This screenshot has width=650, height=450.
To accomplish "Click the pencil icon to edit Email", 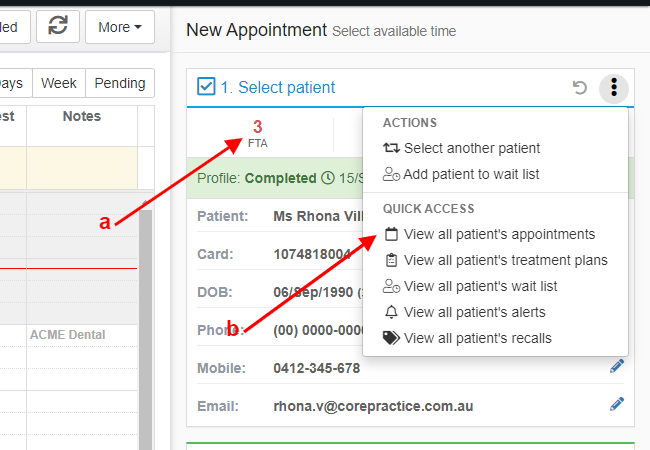I will [x=616, y=404].
